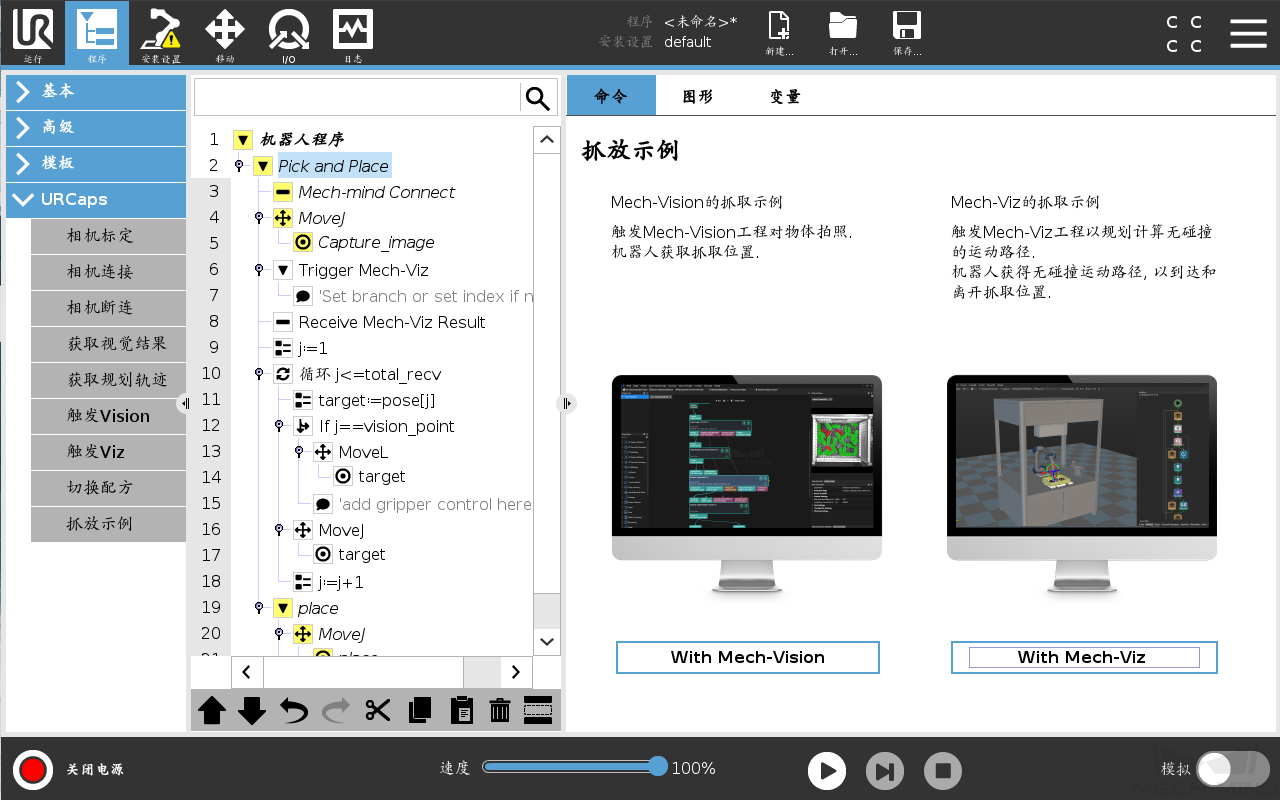
Task: Switch to the 变量 tab
Action: tap(785, 96)
